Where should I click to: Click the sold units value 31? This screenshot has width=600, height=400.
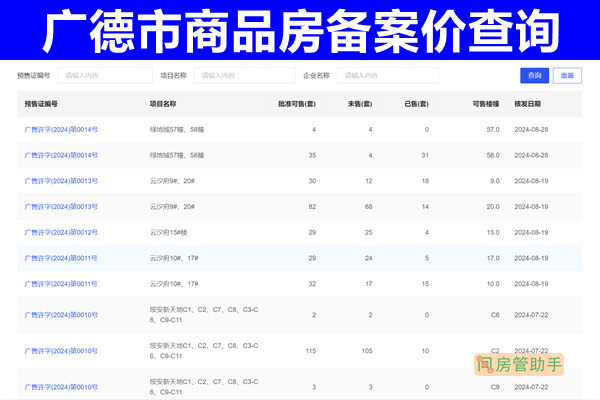[425, 155]
